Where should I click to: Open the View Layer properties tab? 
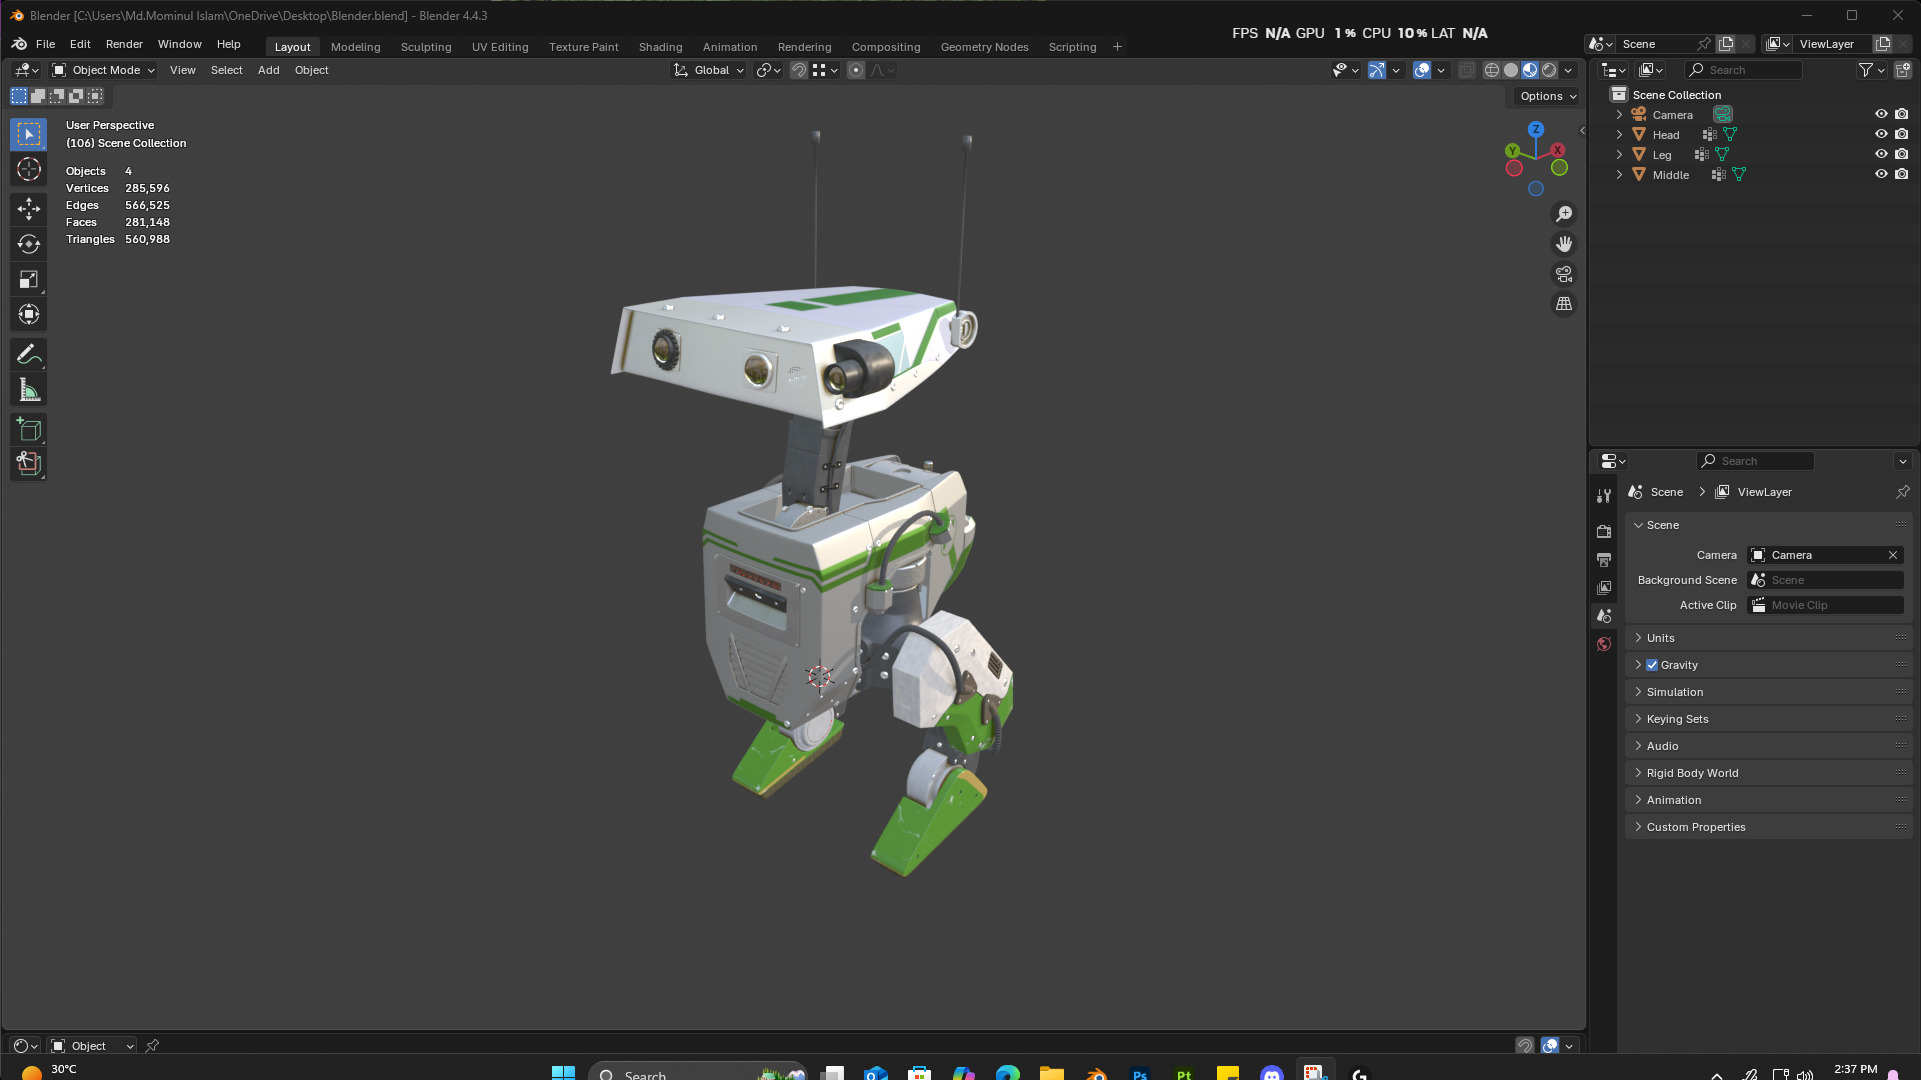point(1604,587)
